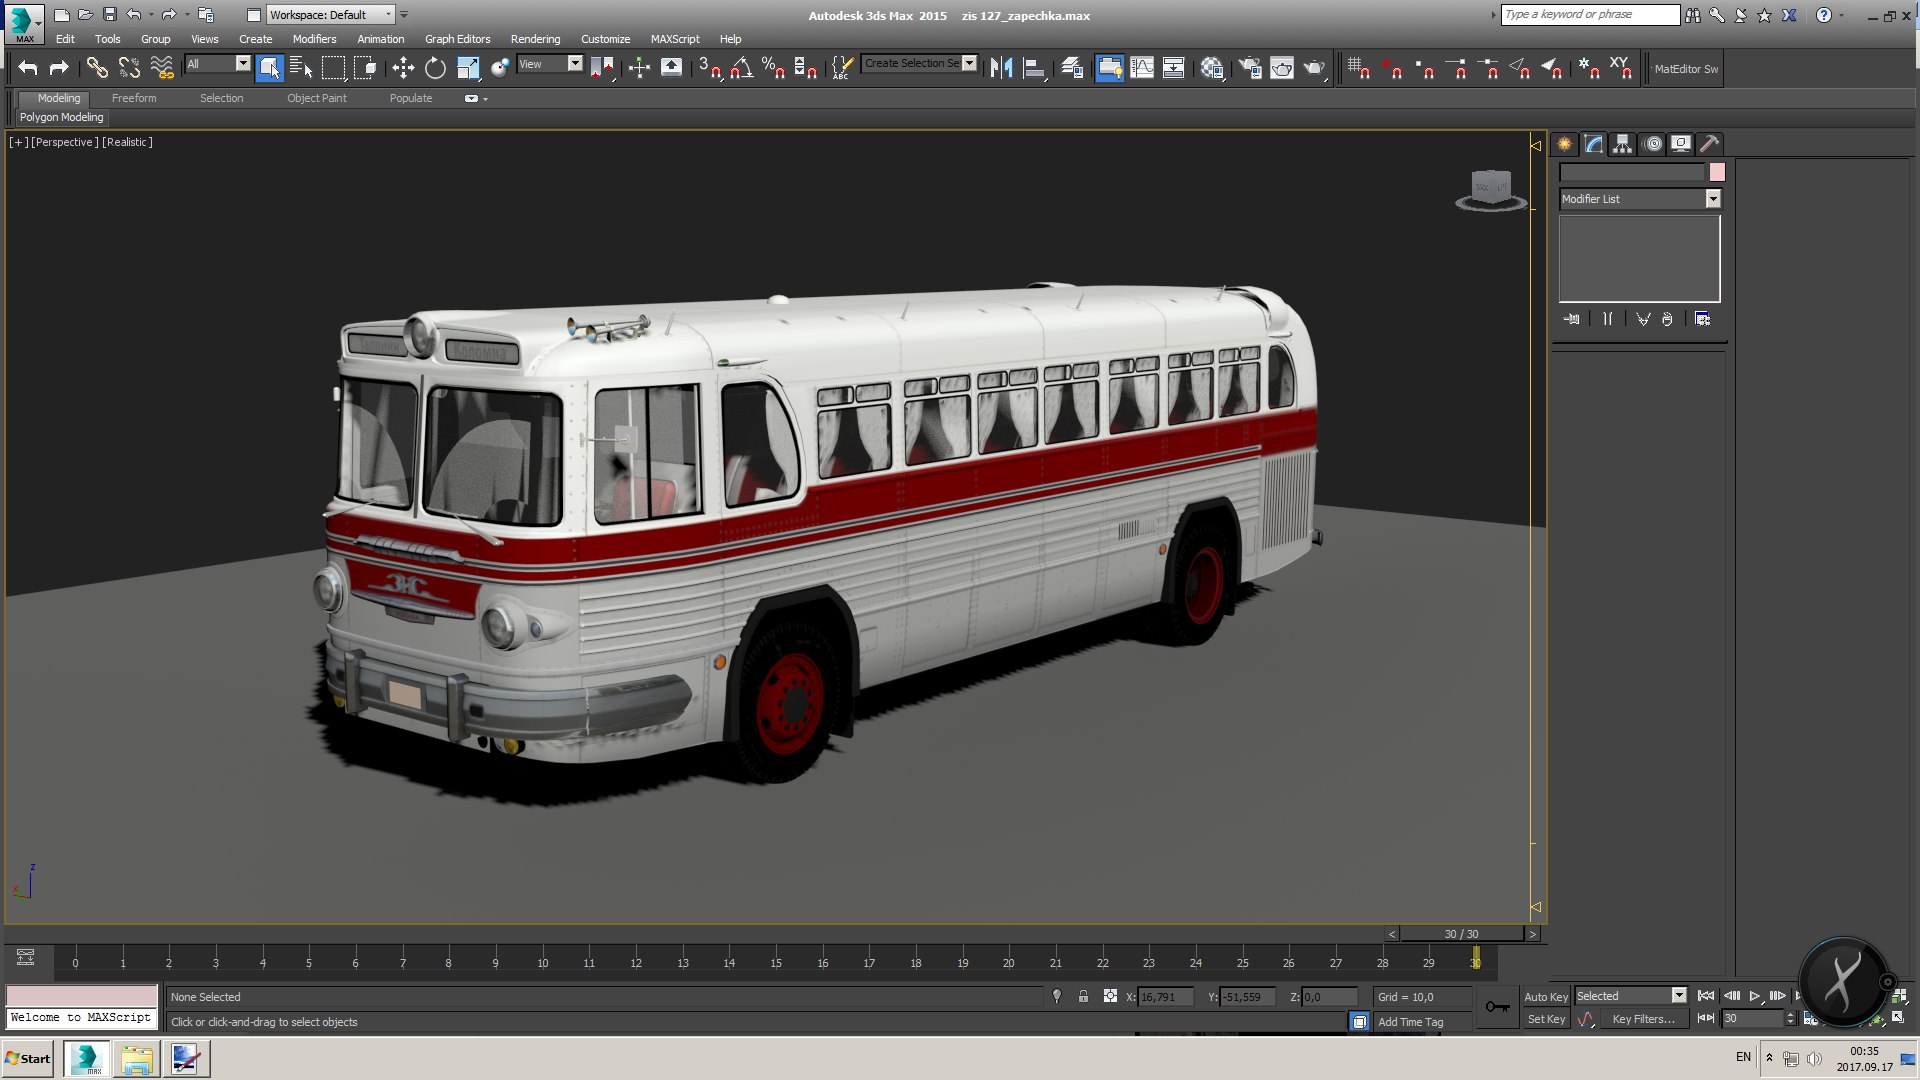This screenshot has height=1080, width=1920.
Task: Toggle Auto Key animation mode
Action: tap(1545, 997)
